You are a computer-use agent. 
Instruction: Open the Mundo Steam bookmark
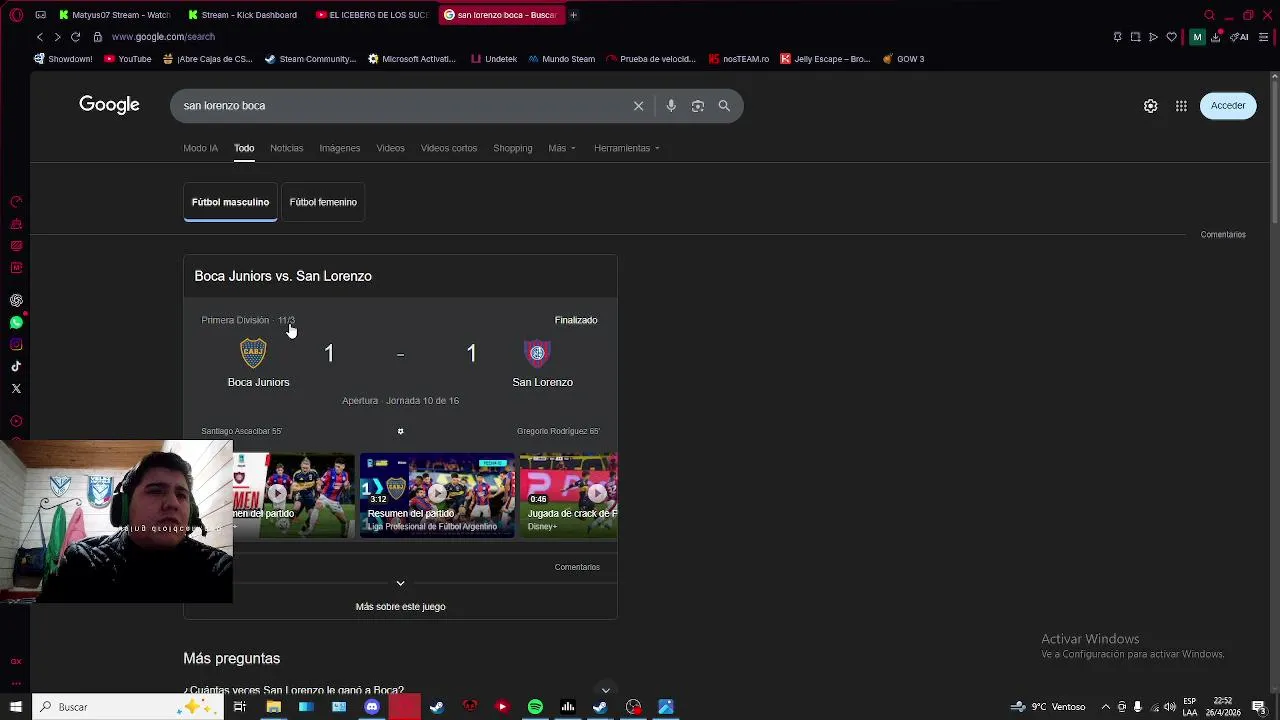[x=561, y=59]
